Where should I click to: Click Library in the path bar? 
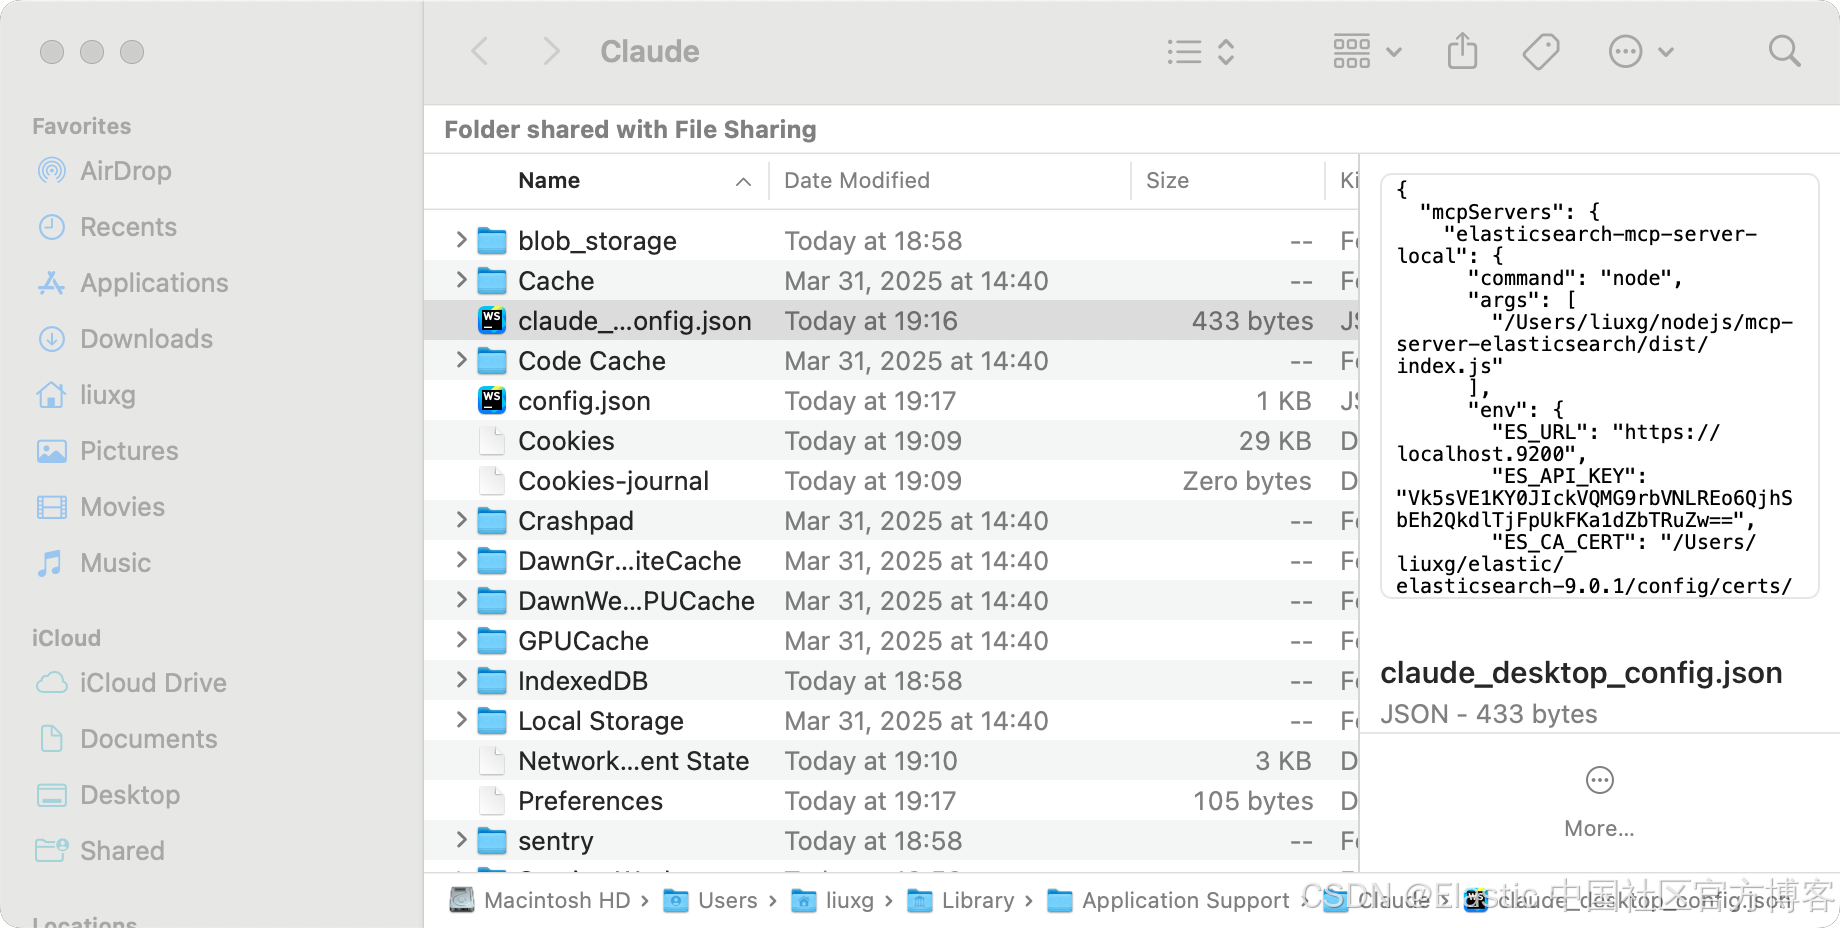(960, 900)
